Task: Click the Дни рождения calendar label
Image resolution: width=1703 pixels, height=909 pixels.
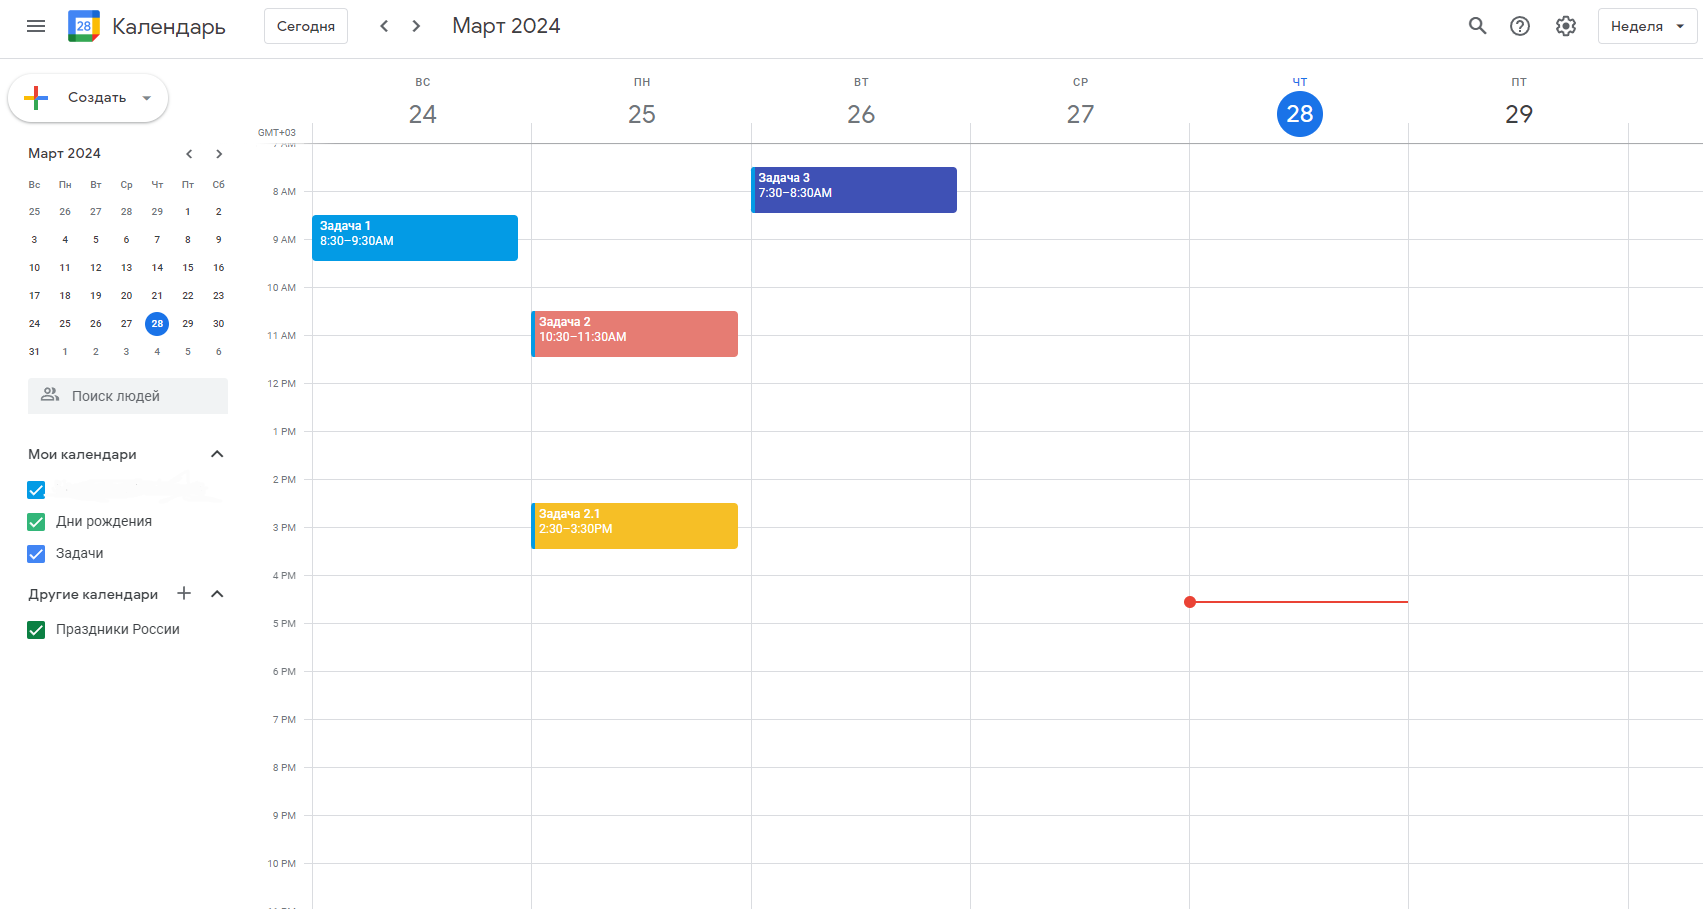Action: point(104,521)
